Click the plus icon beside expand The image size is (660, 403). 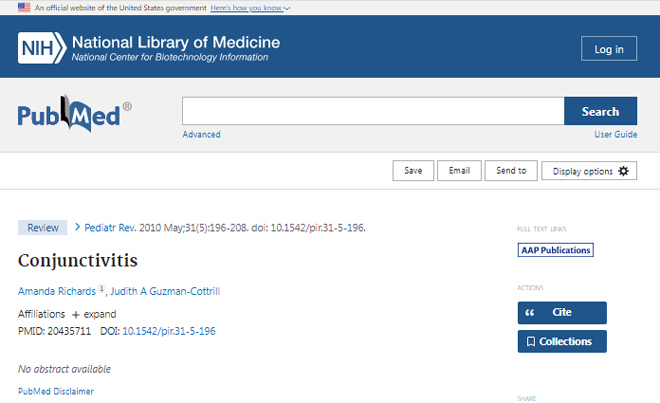[x=76, y=315]
